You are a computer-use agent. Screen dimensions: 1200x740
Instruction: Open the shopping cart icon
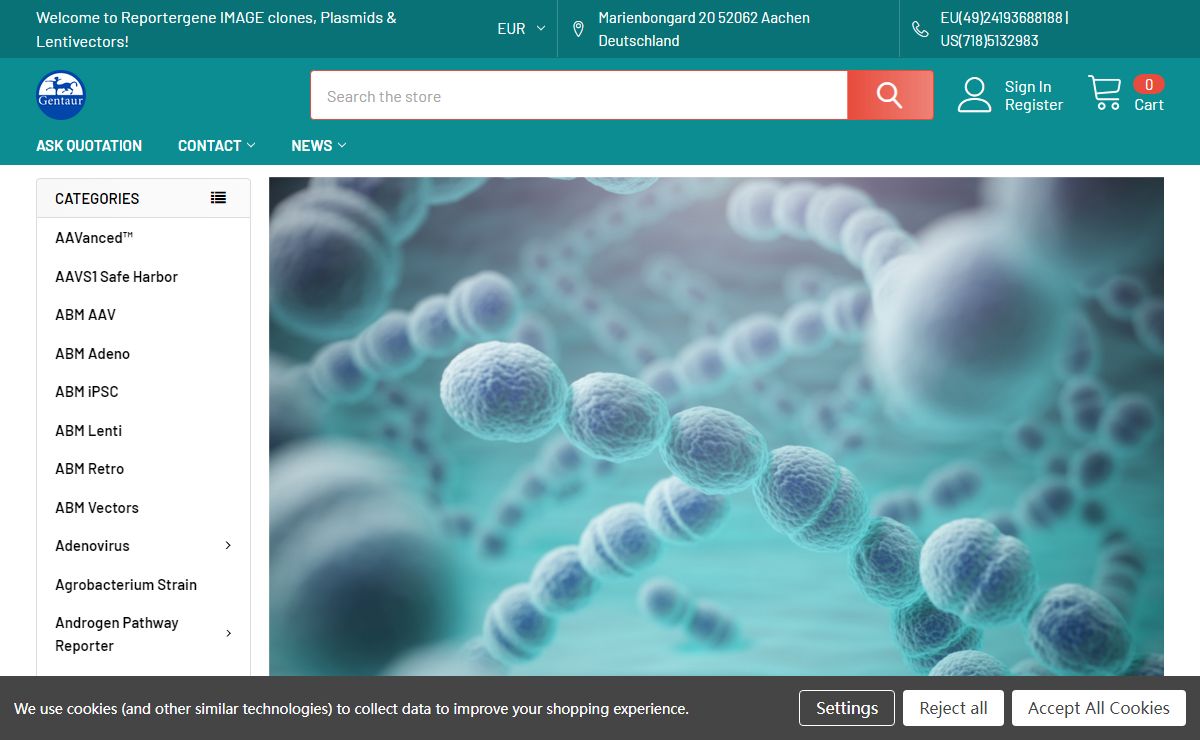1104,93
